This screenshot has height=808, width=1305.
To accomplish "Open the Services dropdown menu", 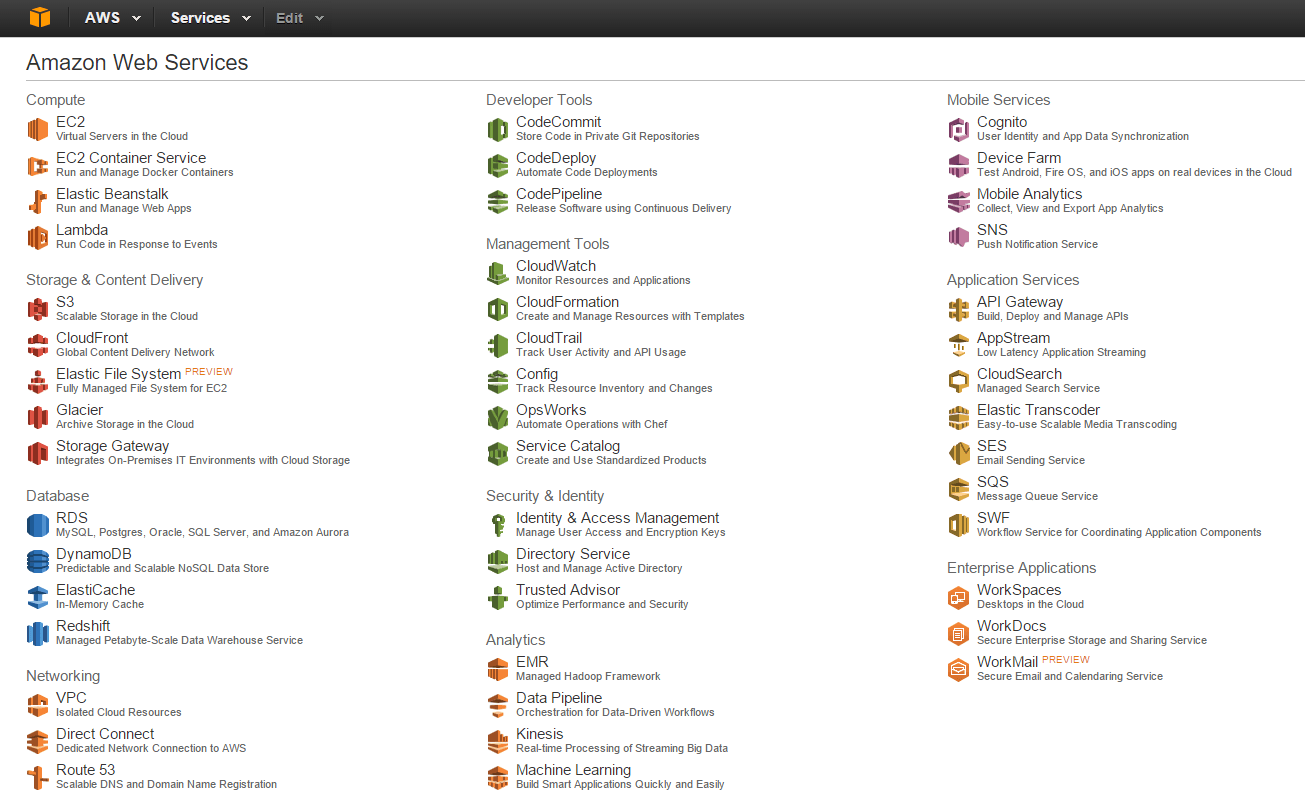I will [209, 18].
